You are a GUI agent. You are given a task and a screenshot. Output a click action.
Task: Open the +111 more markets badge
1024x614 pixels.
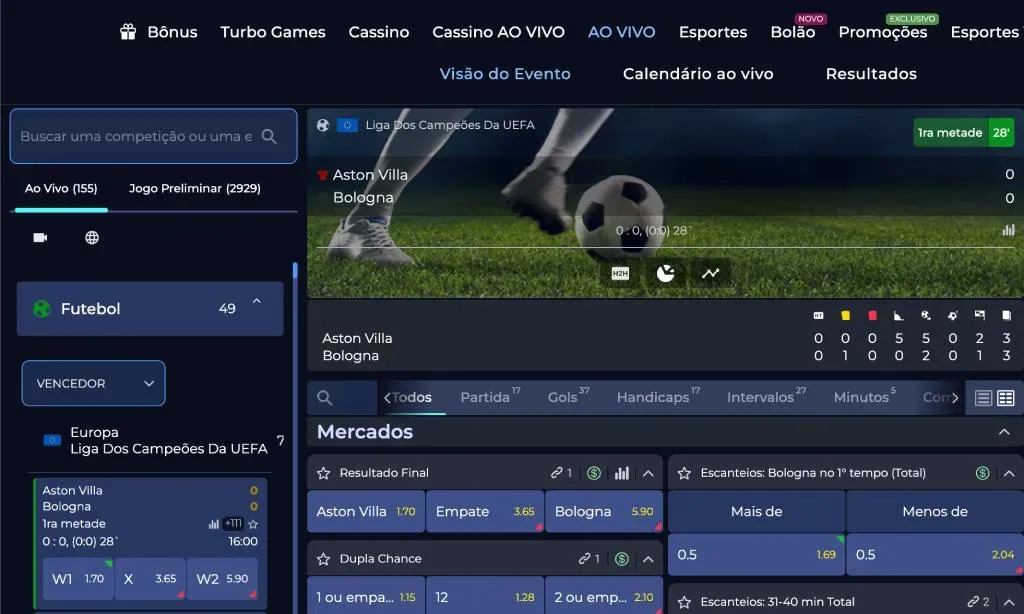pyautogui.click(x=233, y=523)
